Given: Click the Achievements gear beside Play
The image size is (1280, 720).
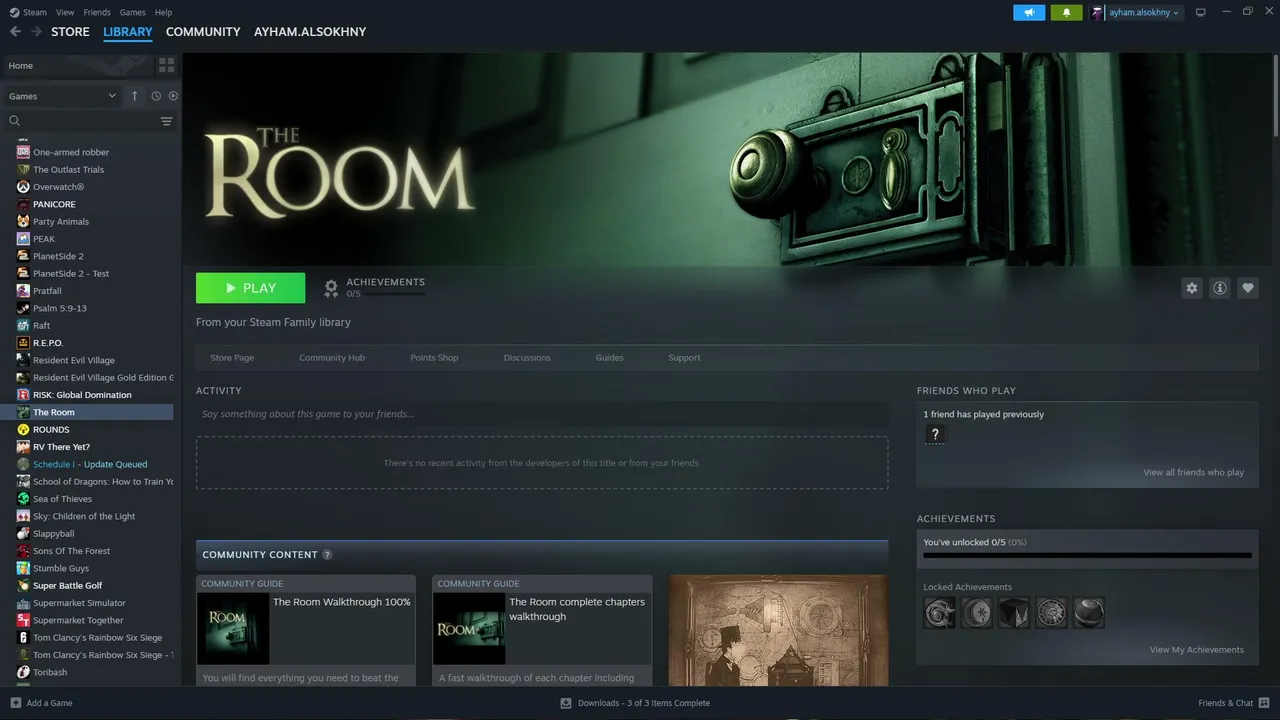Looking at the screenshot, I should pyautogui.click(x=331, y=289).
